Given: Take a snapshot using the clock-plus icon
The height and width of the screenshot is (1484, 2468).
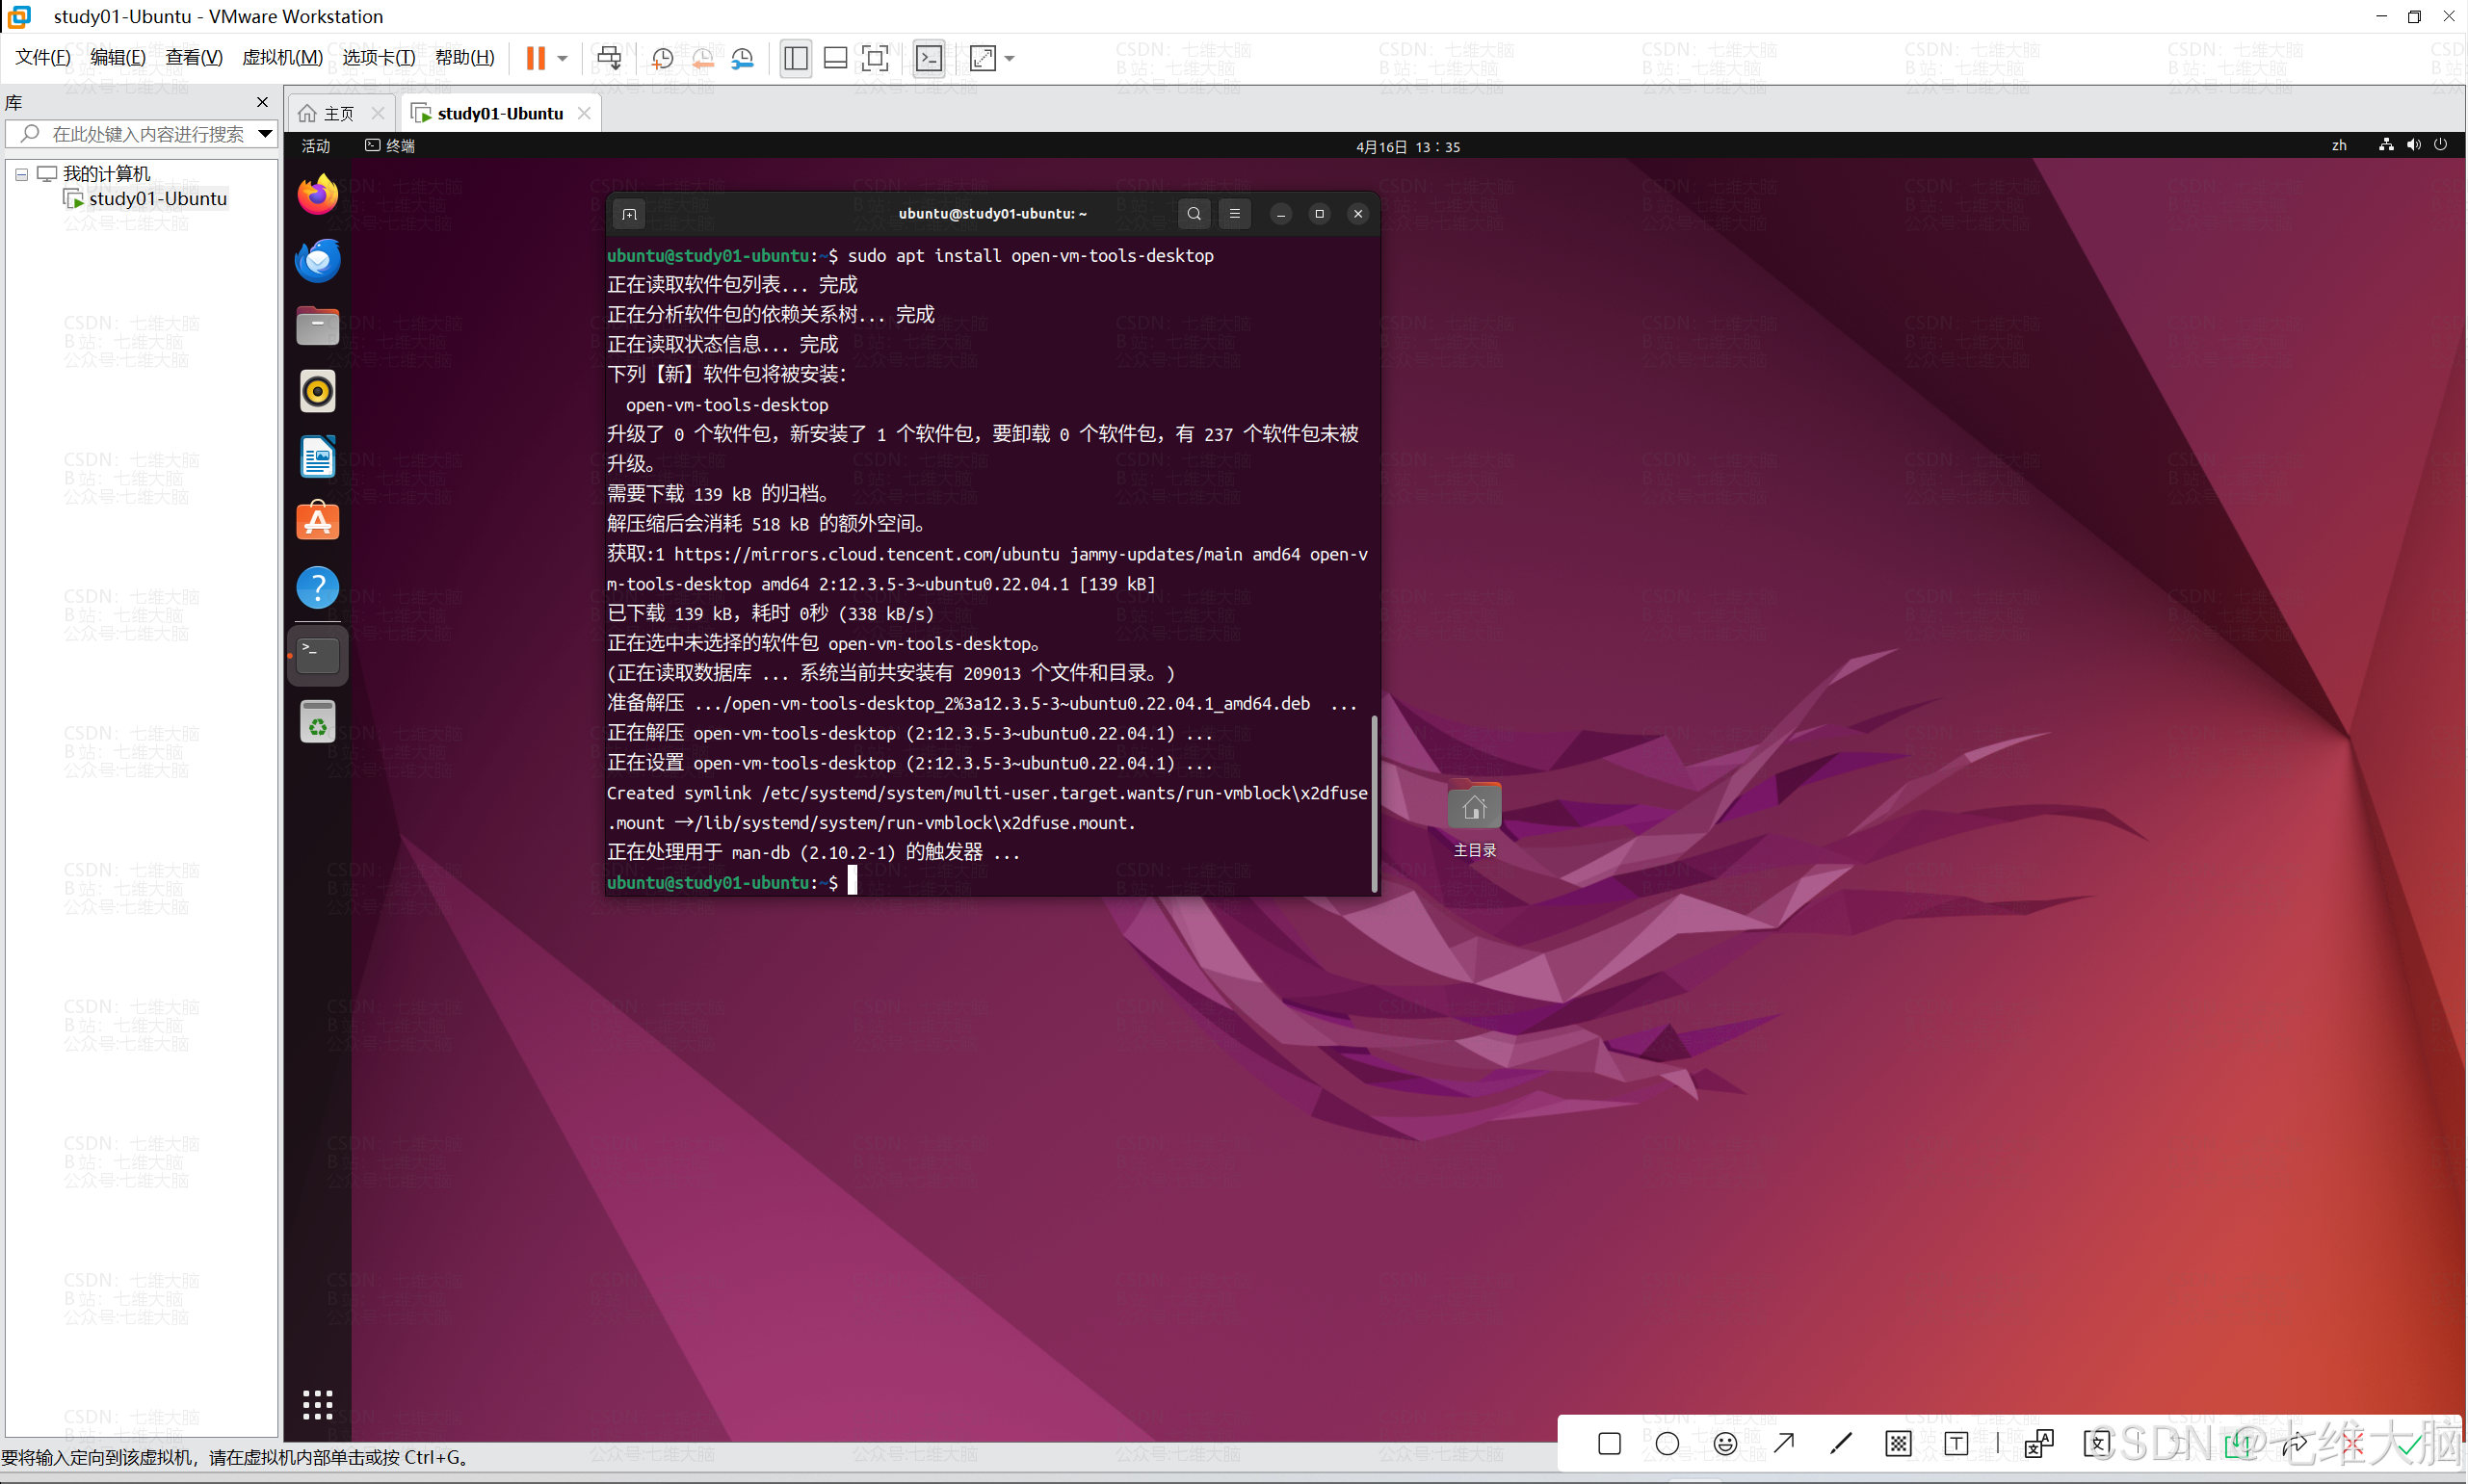Looking at the screenshot, I should pyautogui.click(x=662, y=58).
